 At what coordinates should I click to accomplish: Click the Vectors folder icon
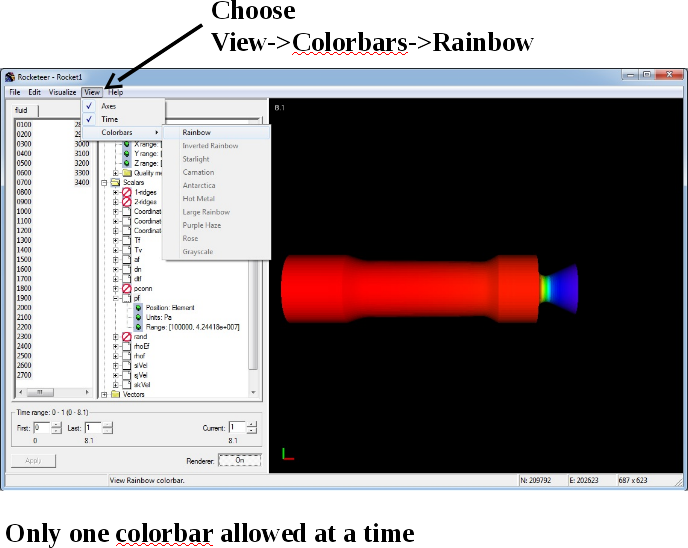click(115, 394)
